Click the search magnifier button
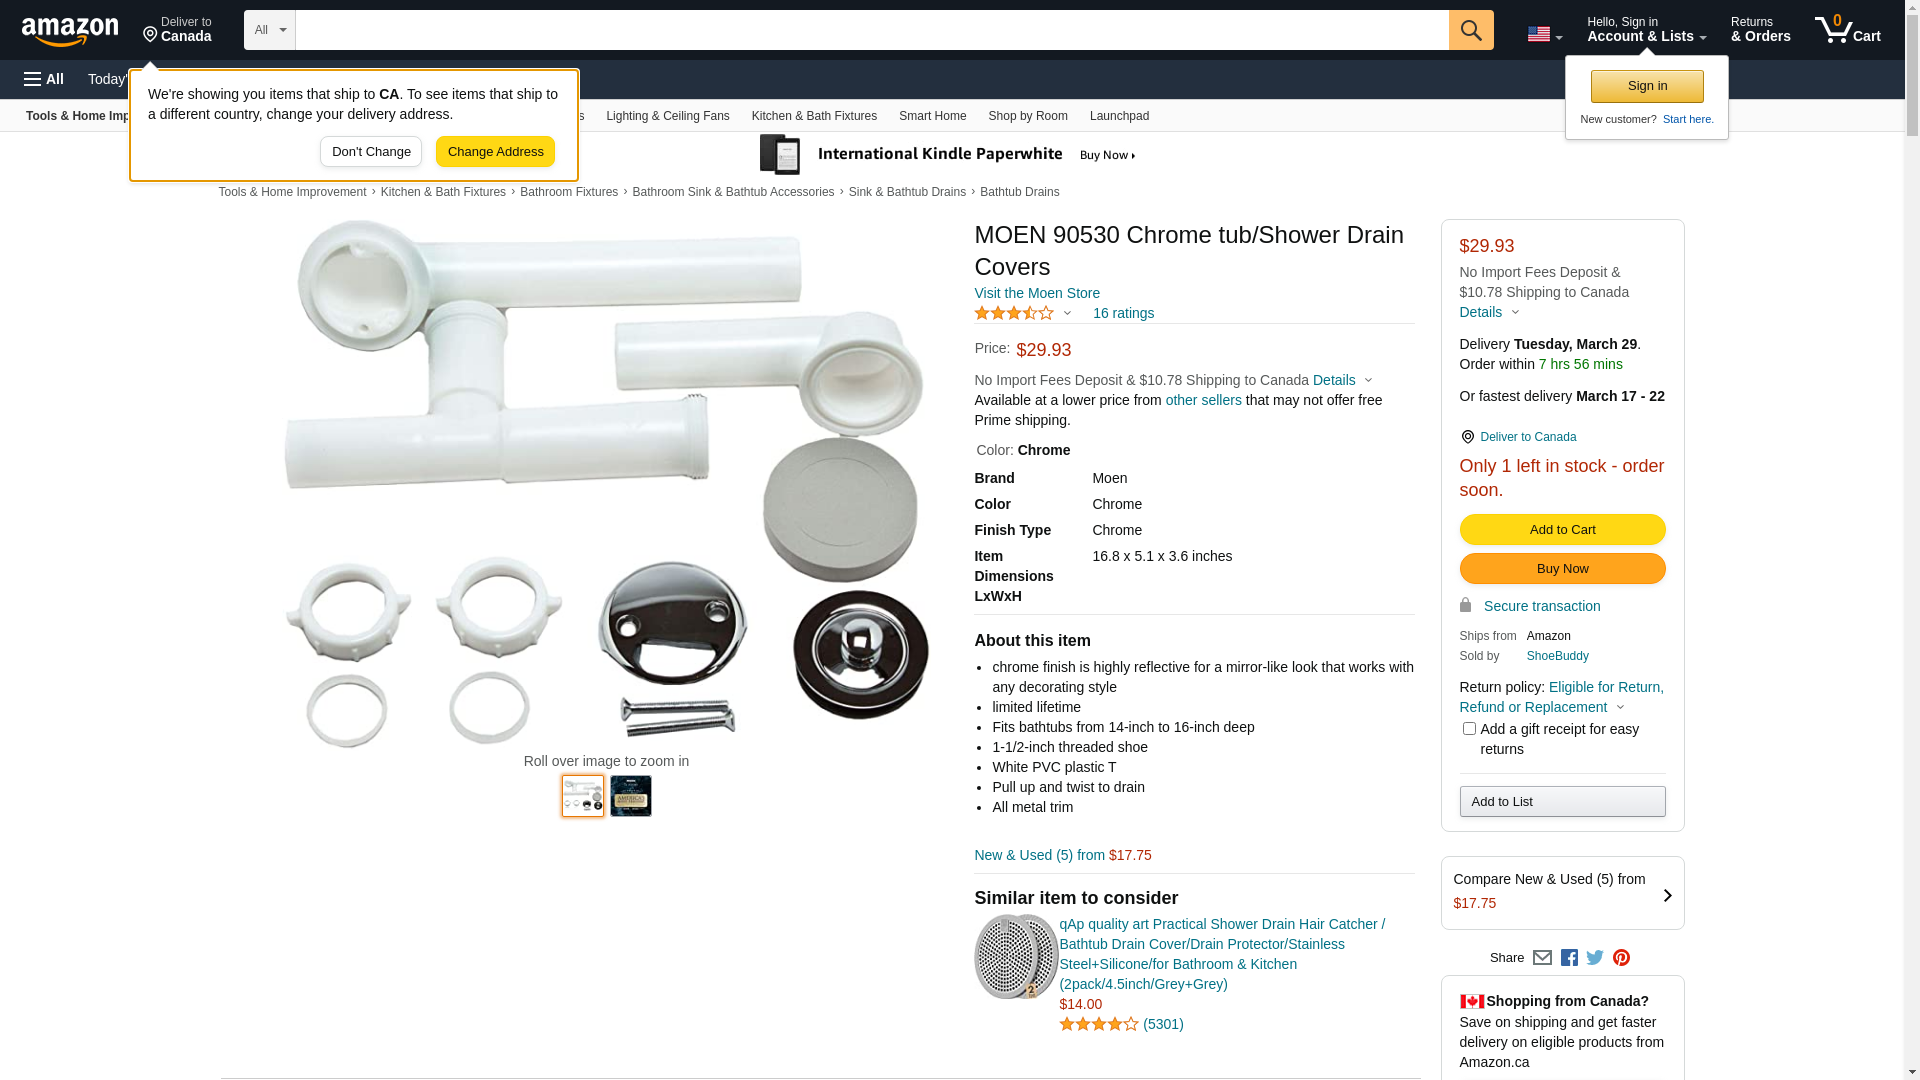This screenshot has height=1080, width=1920. pyautogui.click(x=1471, y=30)
